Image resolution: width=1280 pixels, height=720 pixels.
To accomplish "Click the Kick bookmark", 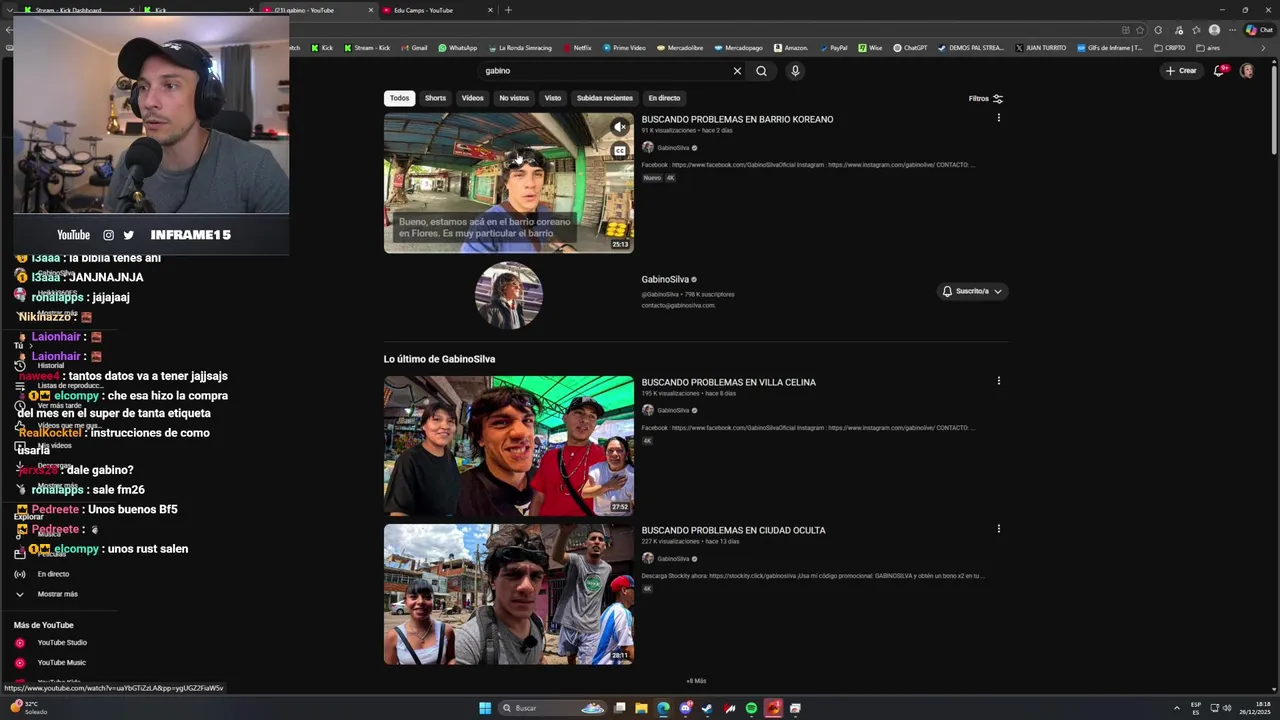I will click(x=322, y=48).
